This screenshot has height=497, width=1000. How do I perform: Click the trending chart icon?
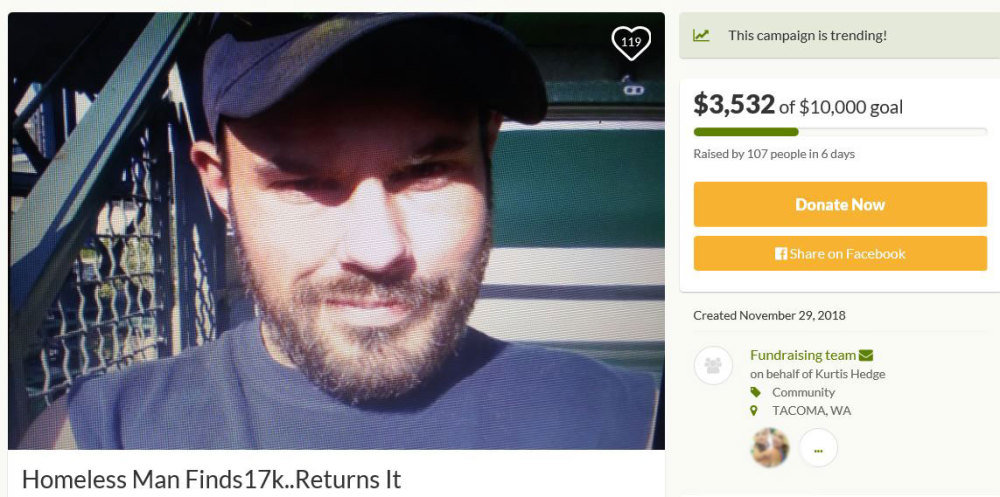tap(701, 35)
